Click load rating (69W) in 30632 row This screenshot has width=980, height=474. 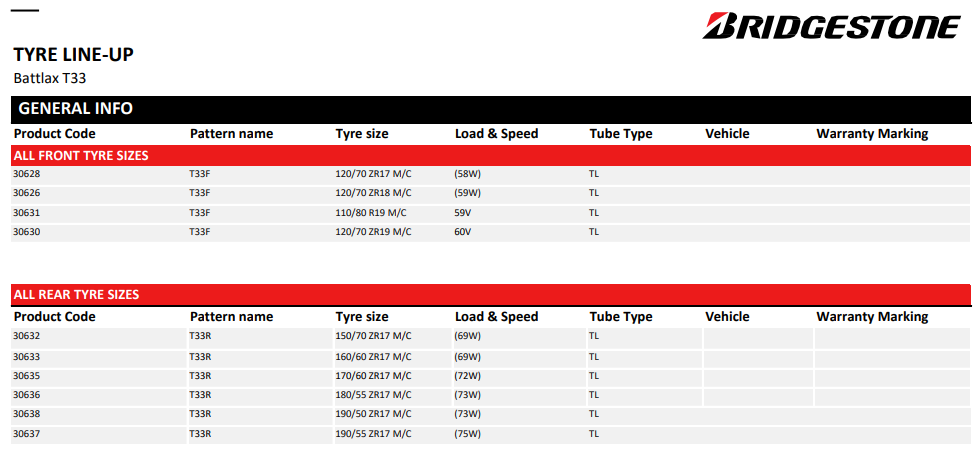point(468,336)
